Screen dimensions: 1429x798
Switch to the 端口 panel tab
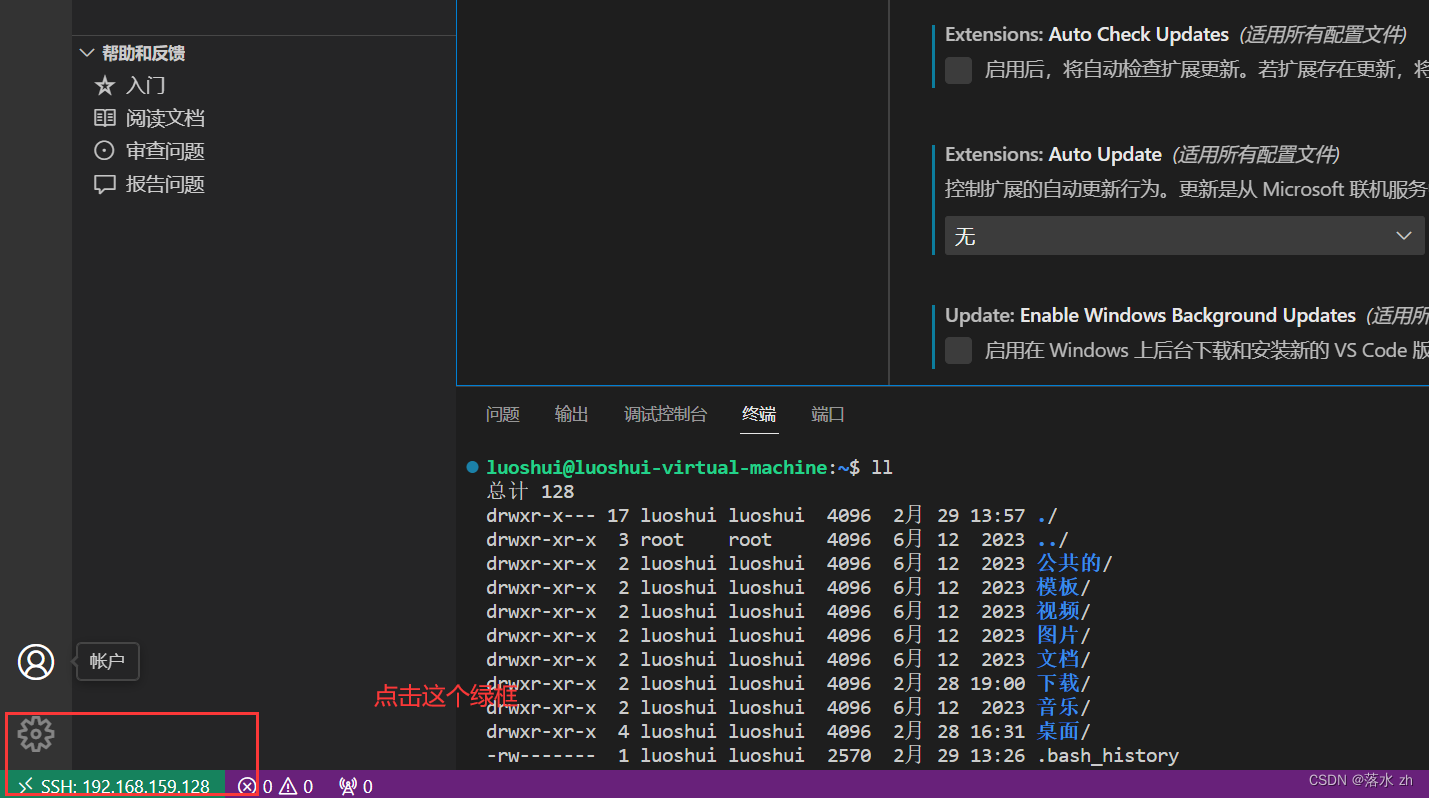pyautogui.click(x=828, y=414)
